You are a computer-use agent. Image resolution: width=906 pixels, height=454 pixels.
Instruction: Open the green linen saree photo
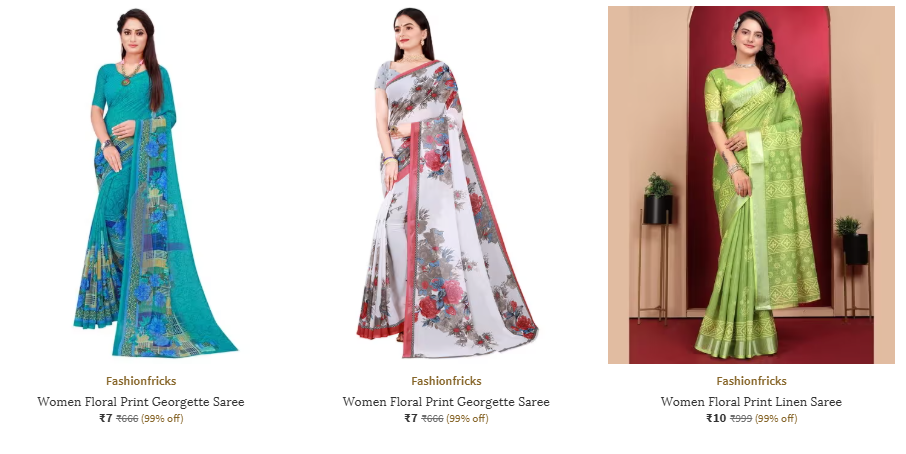751,185
